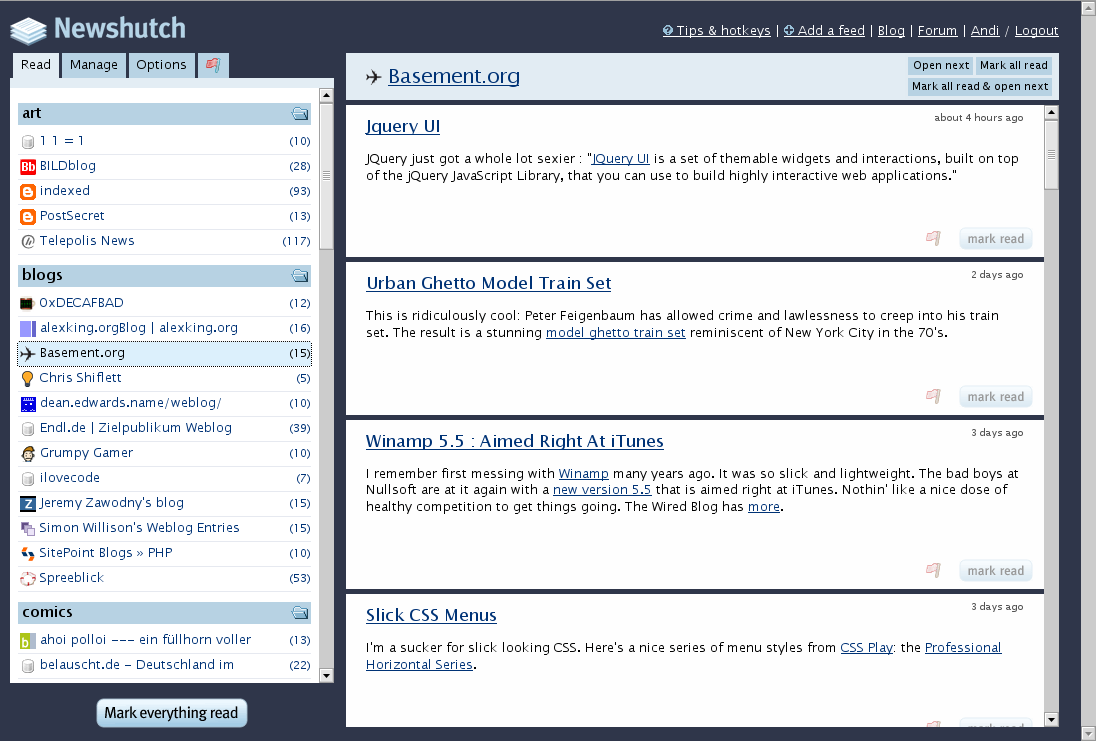Collapse the comics folder icon
This screenshot has width=1096, height=741.
click(300, 612)
